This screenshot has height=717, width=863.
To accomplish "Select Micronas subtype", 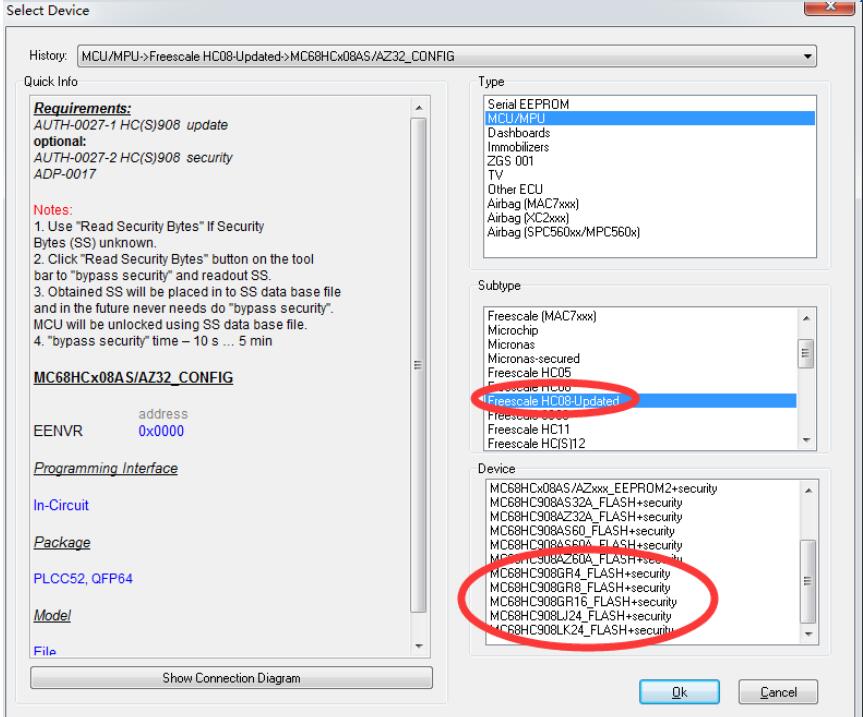I will pos(641,344).
